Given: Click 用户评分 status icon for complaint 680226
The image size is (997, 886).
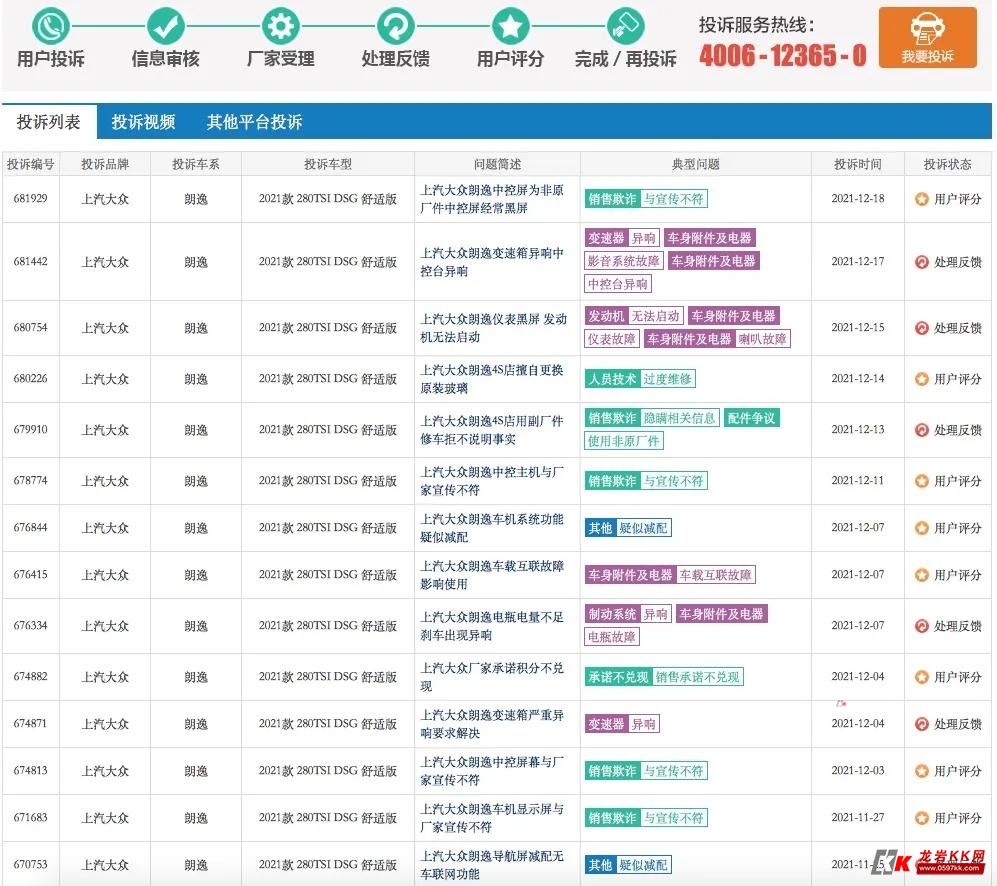Looking at the screenshot, I should click(x=921, y=379).
